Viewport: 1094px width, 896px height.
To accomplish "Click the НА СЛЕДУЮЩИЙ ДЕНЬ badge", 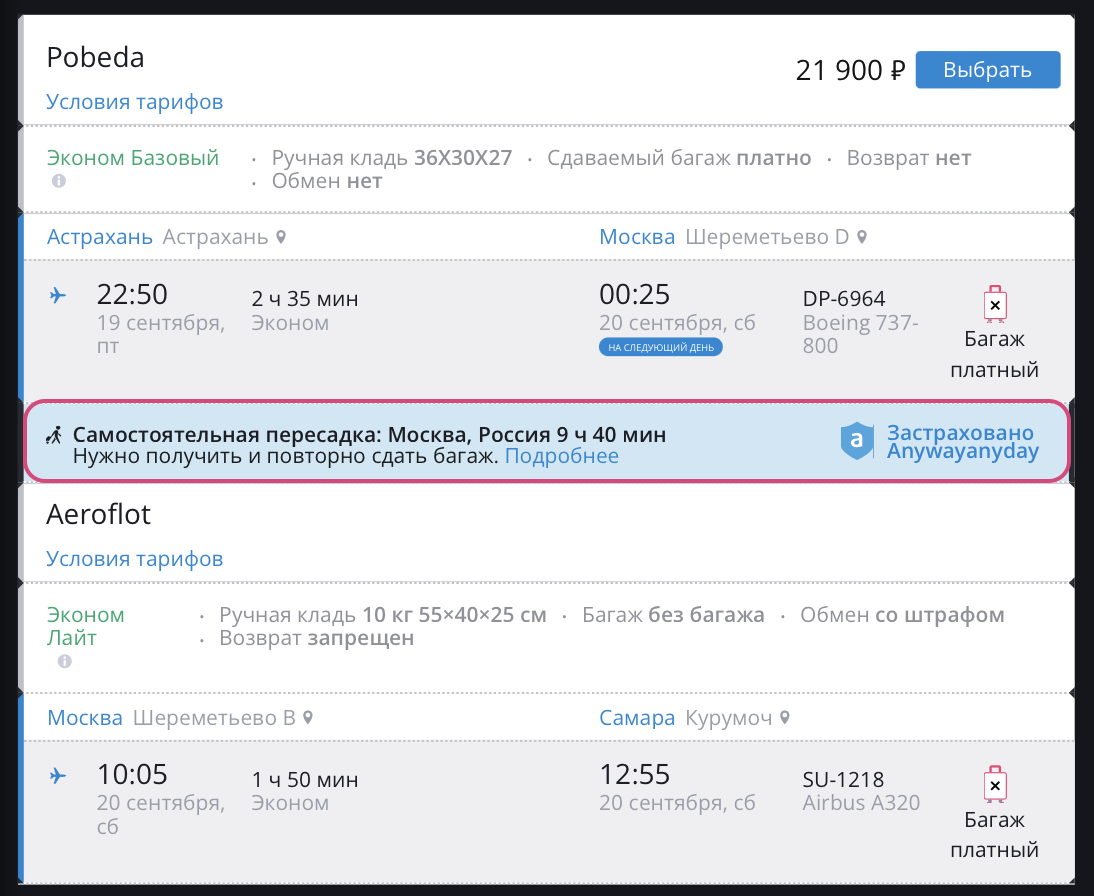I will pos(661,347).
